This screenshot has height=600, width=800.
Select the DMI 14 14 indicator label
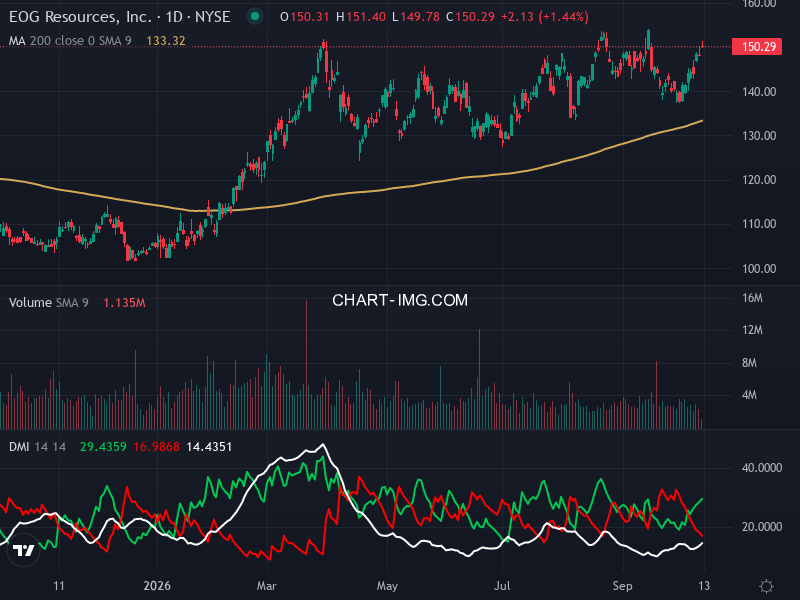point(37,447)
